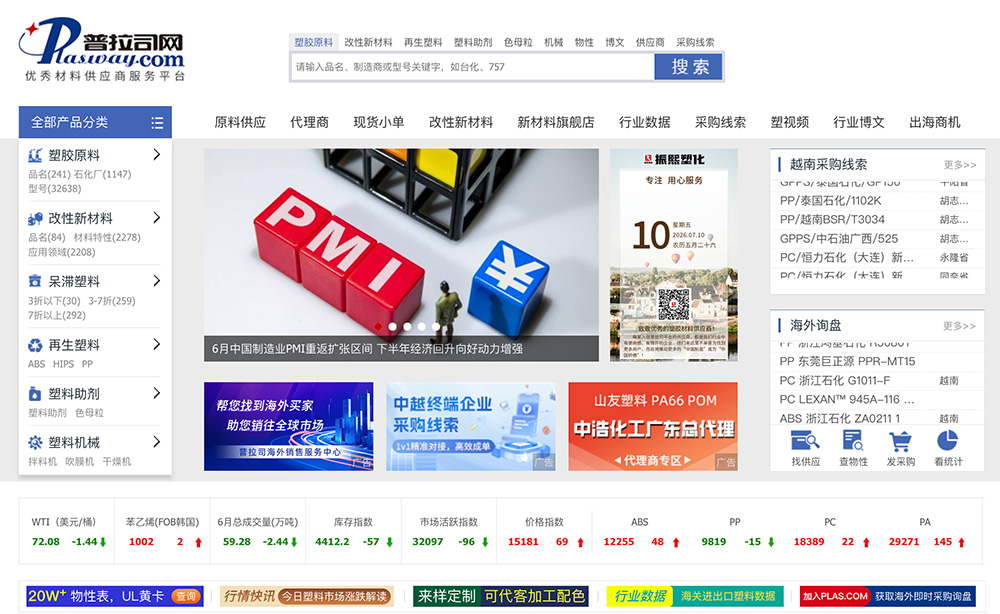Open the 帮您找到海外买家 ad banner
The image size is (1000, 614).
pyautogui.click(x=288, y=427)
